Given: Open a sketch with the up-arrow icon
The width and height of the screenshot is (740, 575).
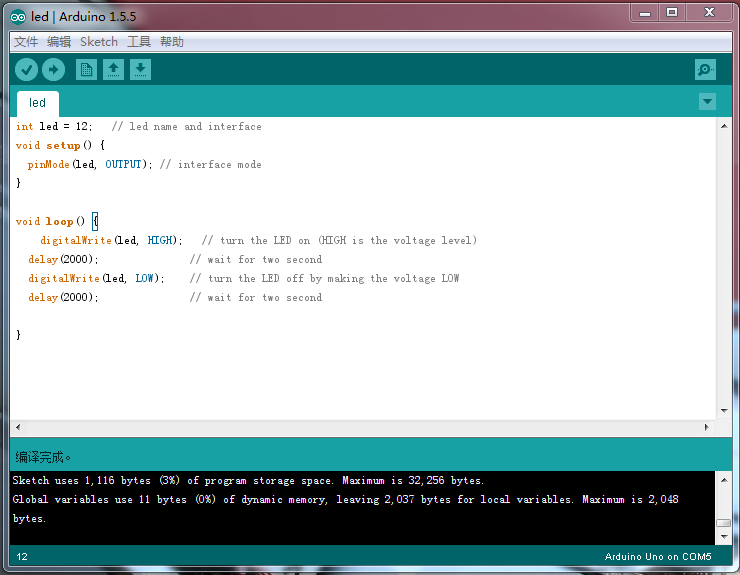Looking at the screenshot, I should 113,70.
